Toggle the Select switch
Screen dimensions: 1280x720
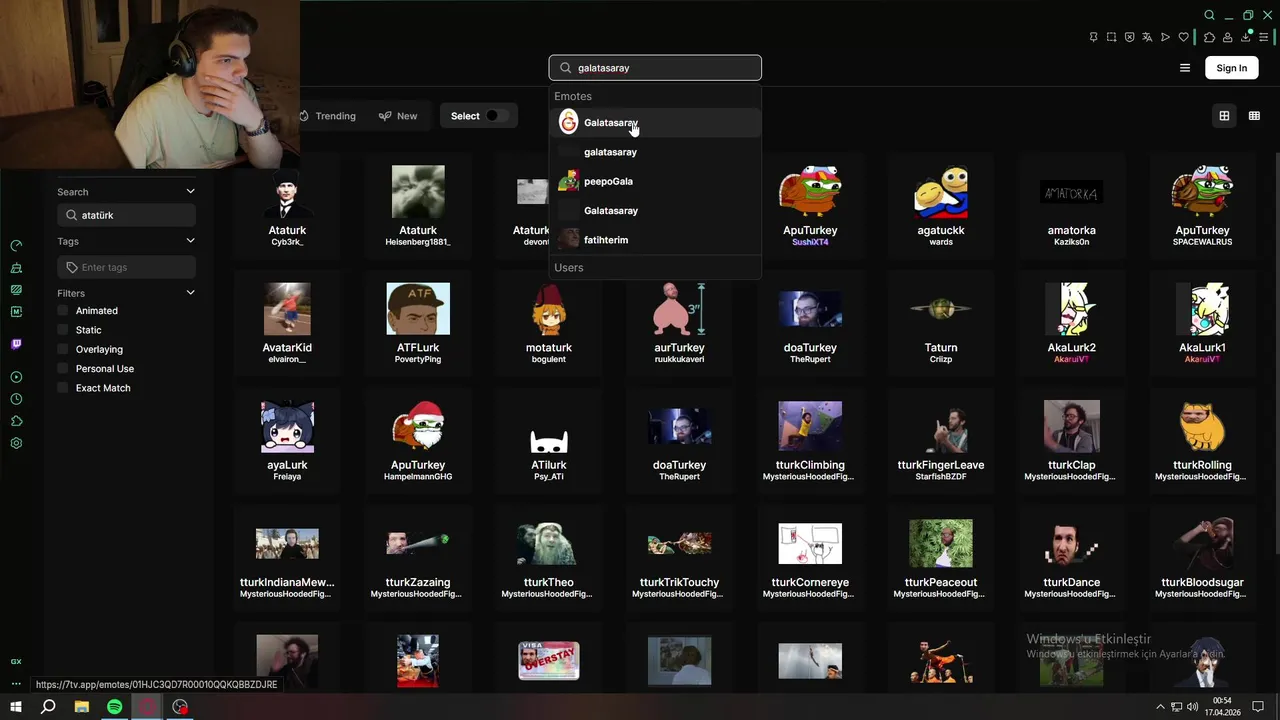pyautogui.click(x=496, y=116)
